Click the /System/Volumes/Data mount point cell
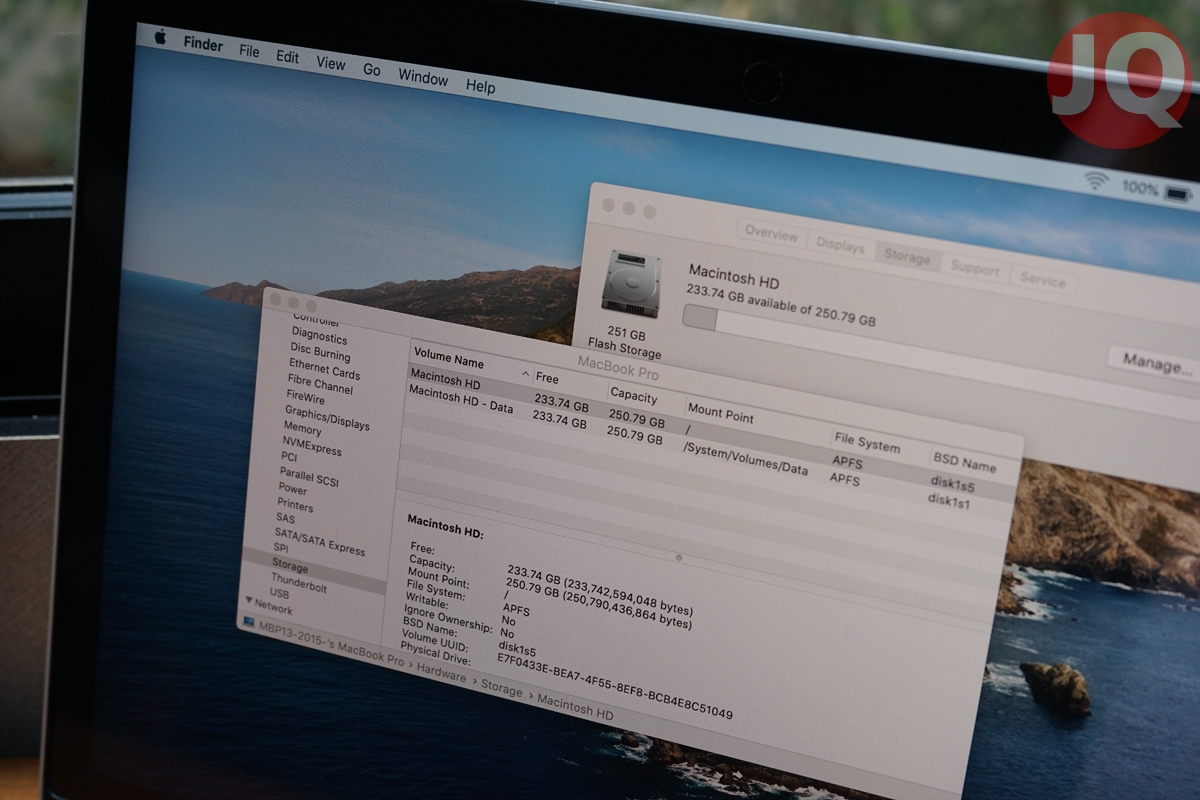 point(745,458)
